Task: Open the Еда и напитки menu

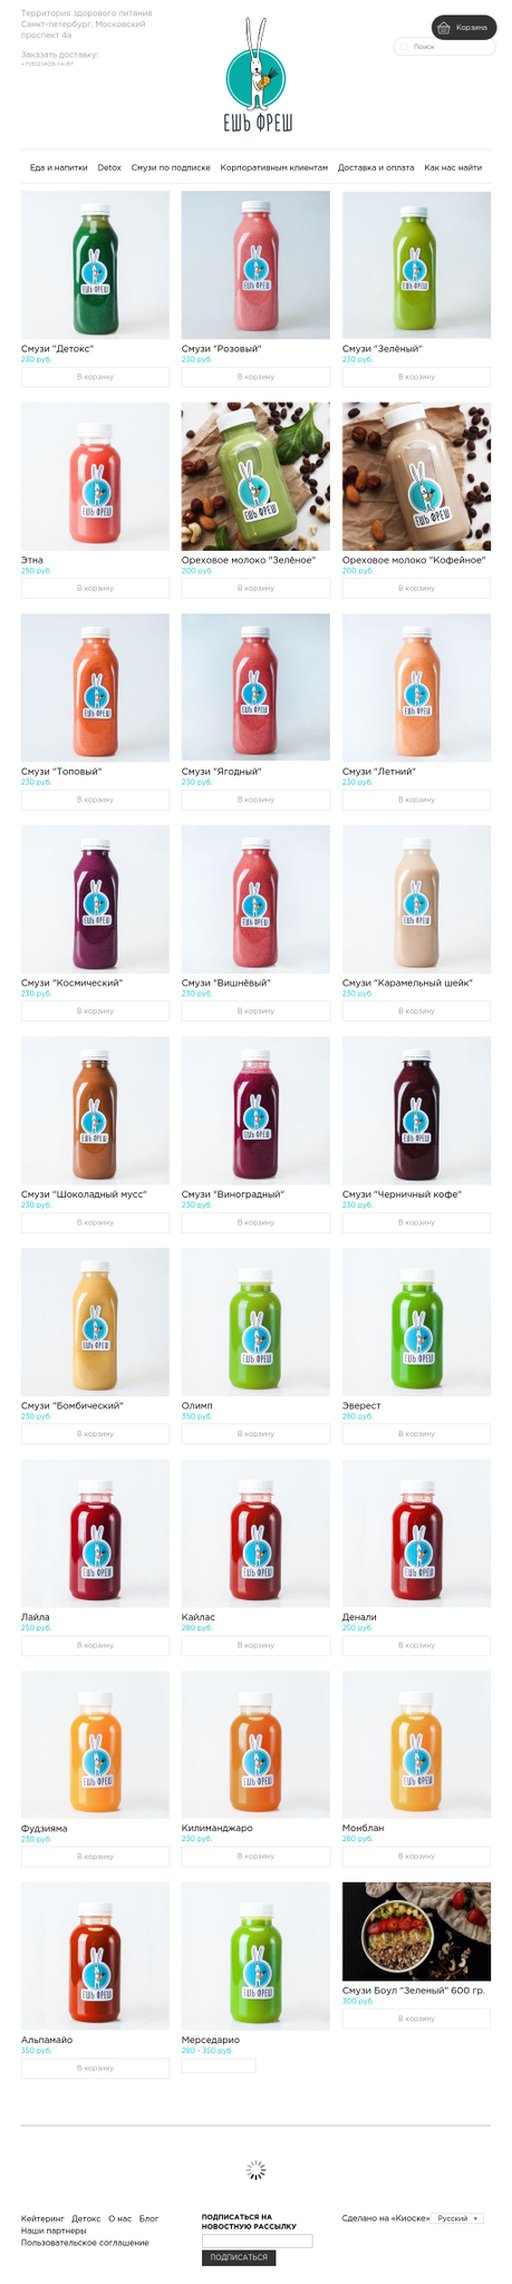Action: pos(59,168)
